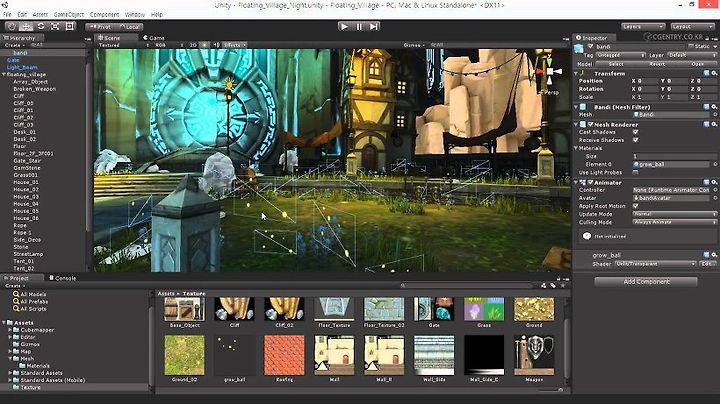The width and height of the screenshot is (720, 404).
Task: Open Mesh Renderer gear menu
Action: pyautogui.click(x=714, y=124)
